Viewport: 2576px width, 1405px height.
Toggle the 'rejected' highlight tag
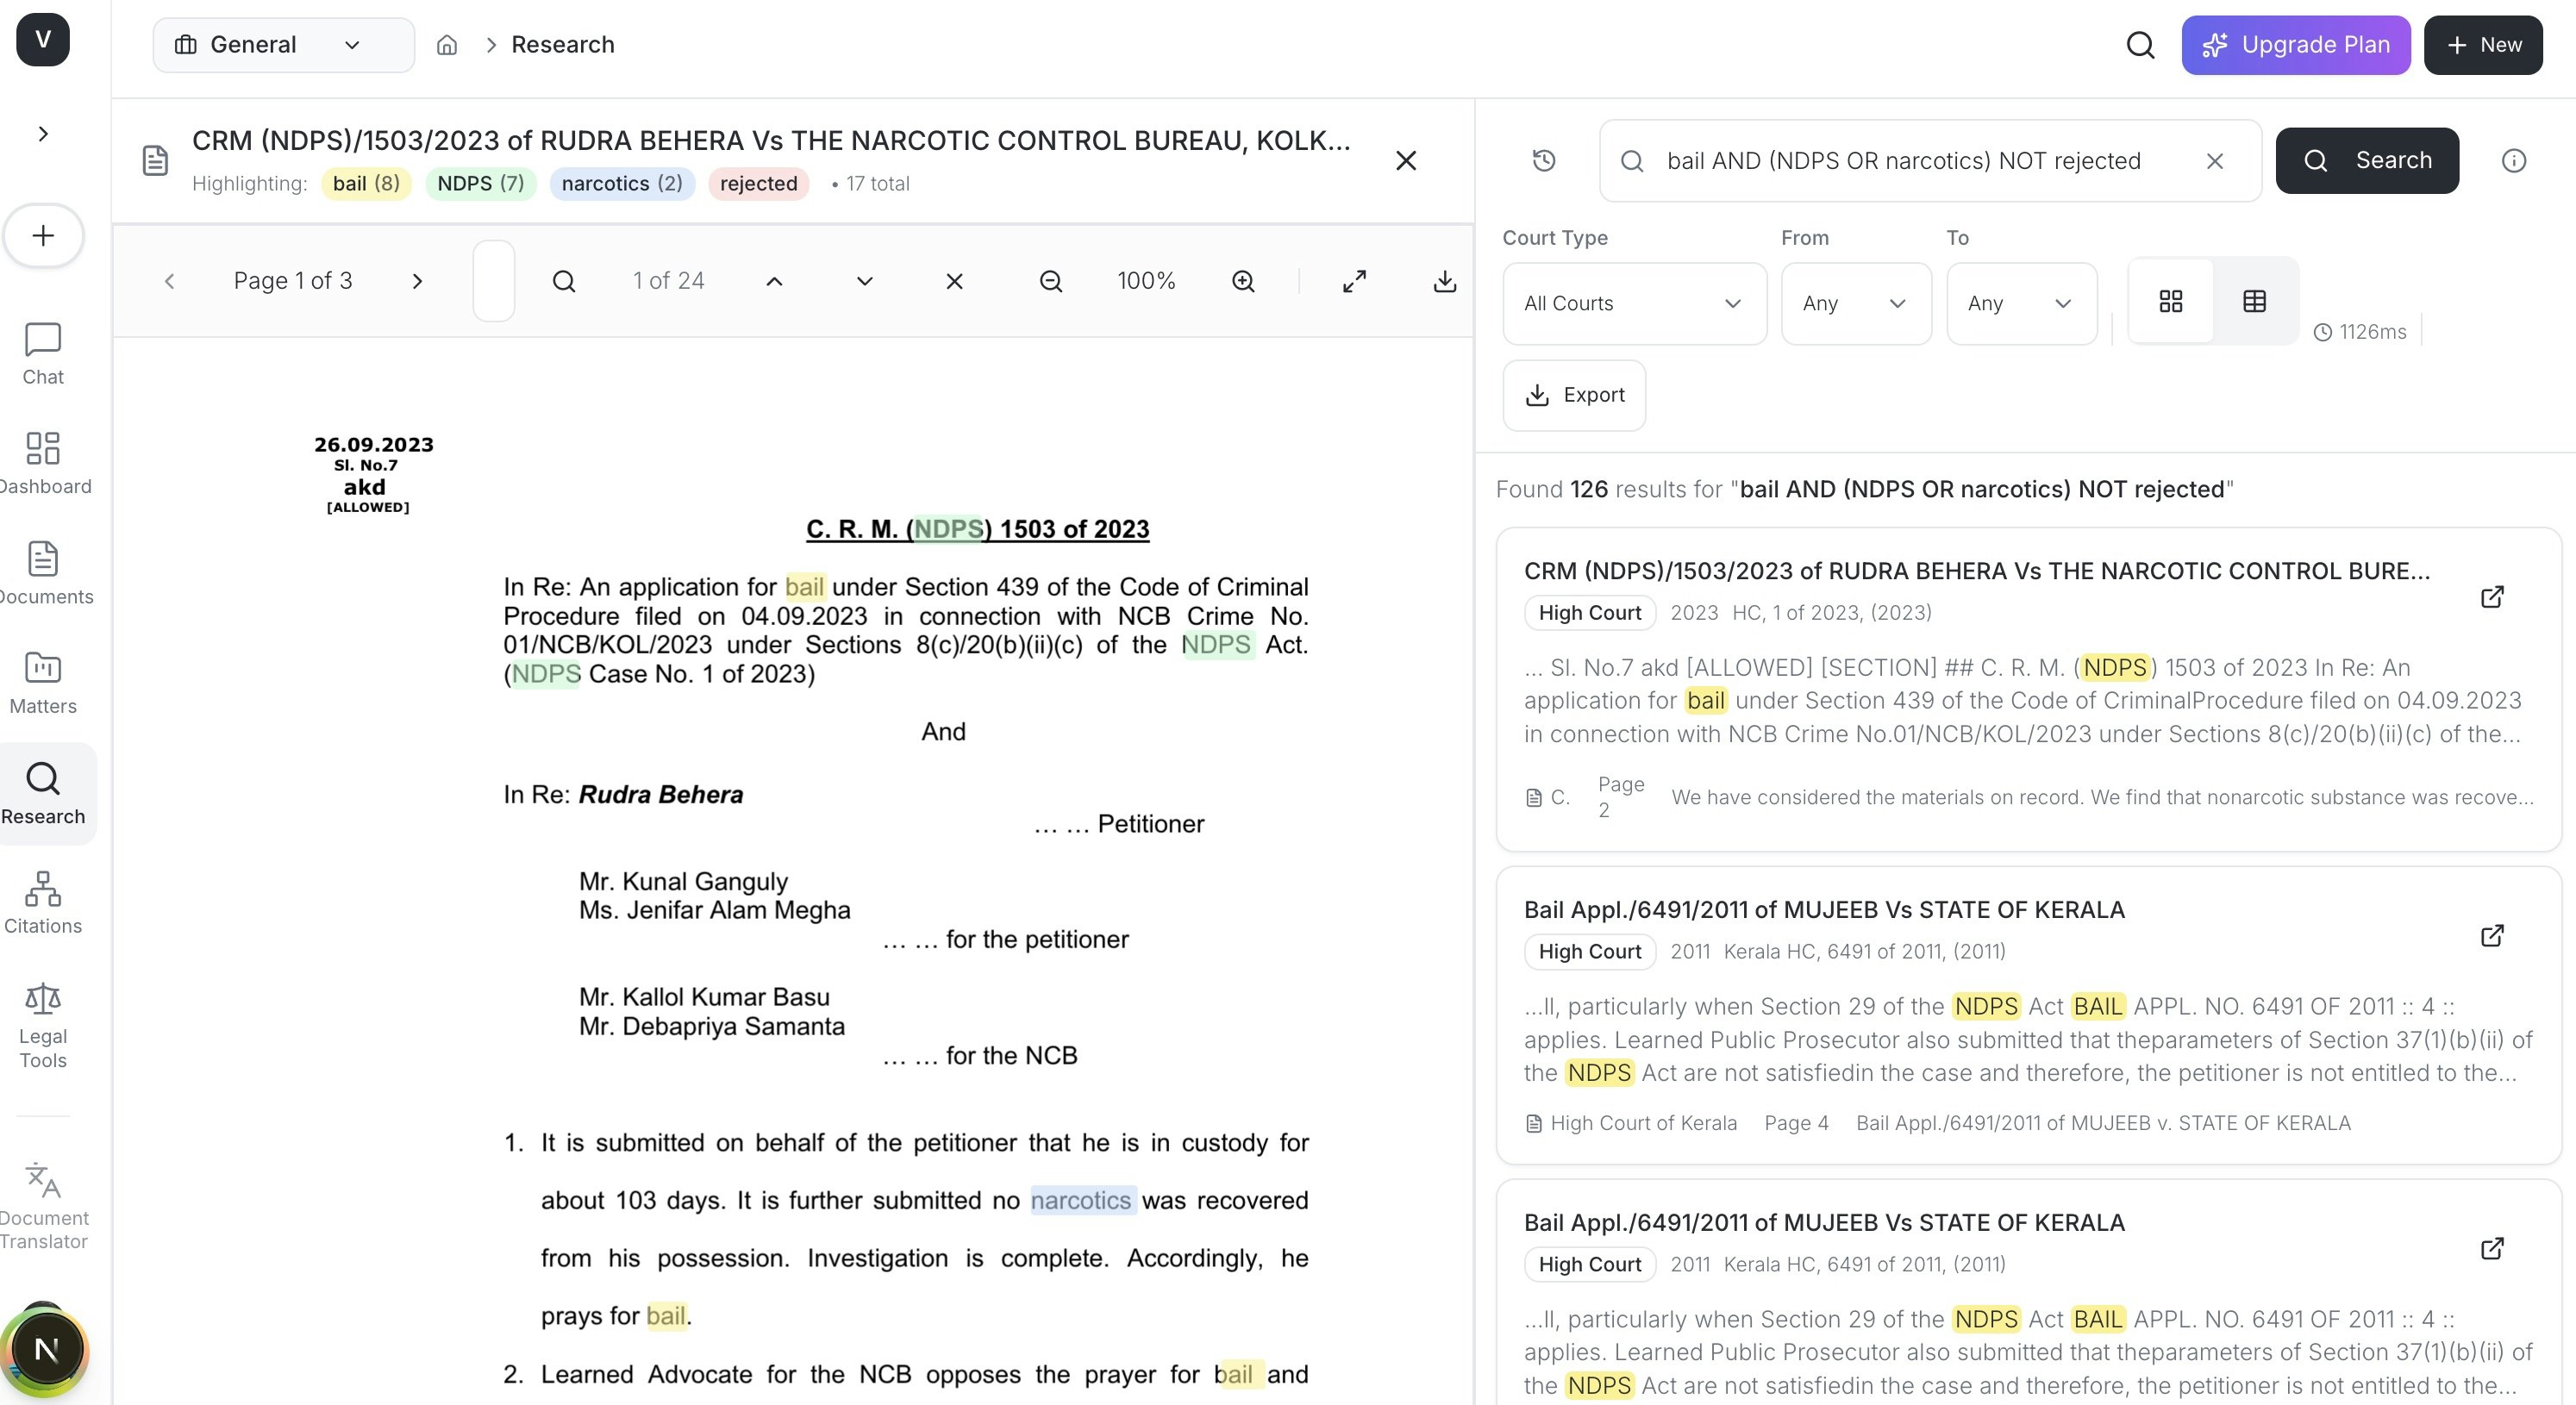pos(758,183)
